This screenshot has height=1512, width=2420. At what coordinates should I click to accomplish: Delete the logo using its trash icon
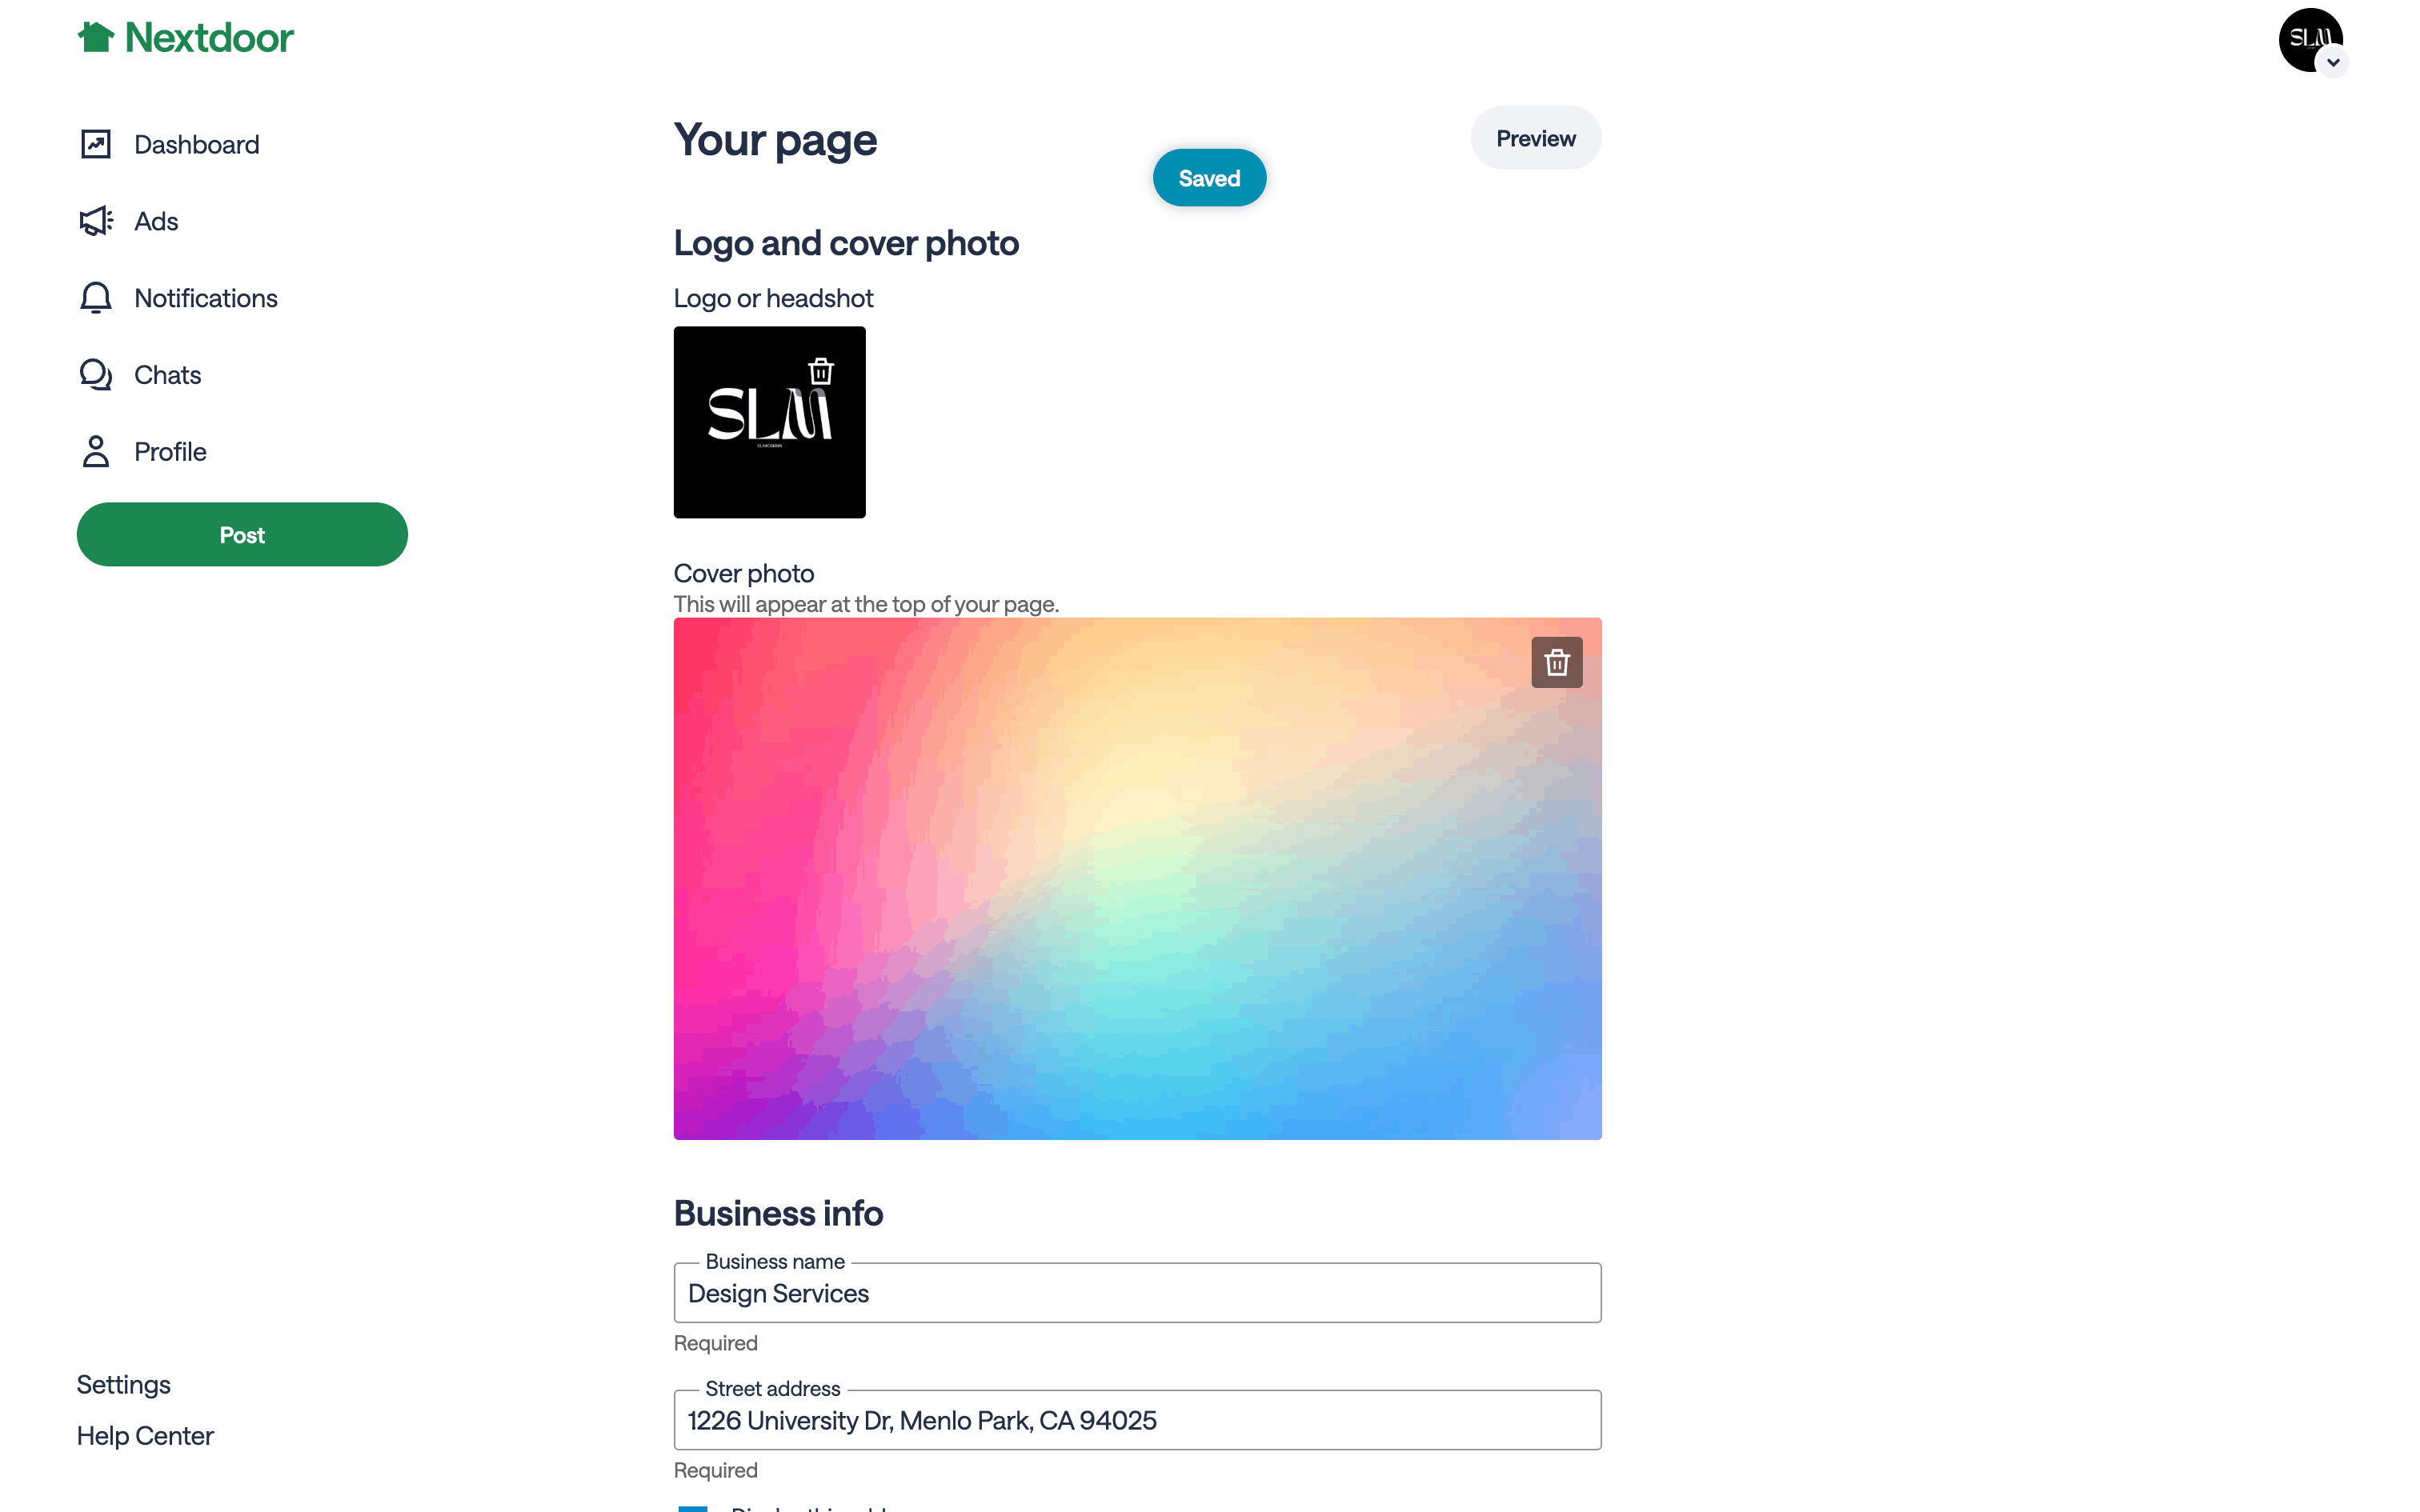[x=821, y=371]
